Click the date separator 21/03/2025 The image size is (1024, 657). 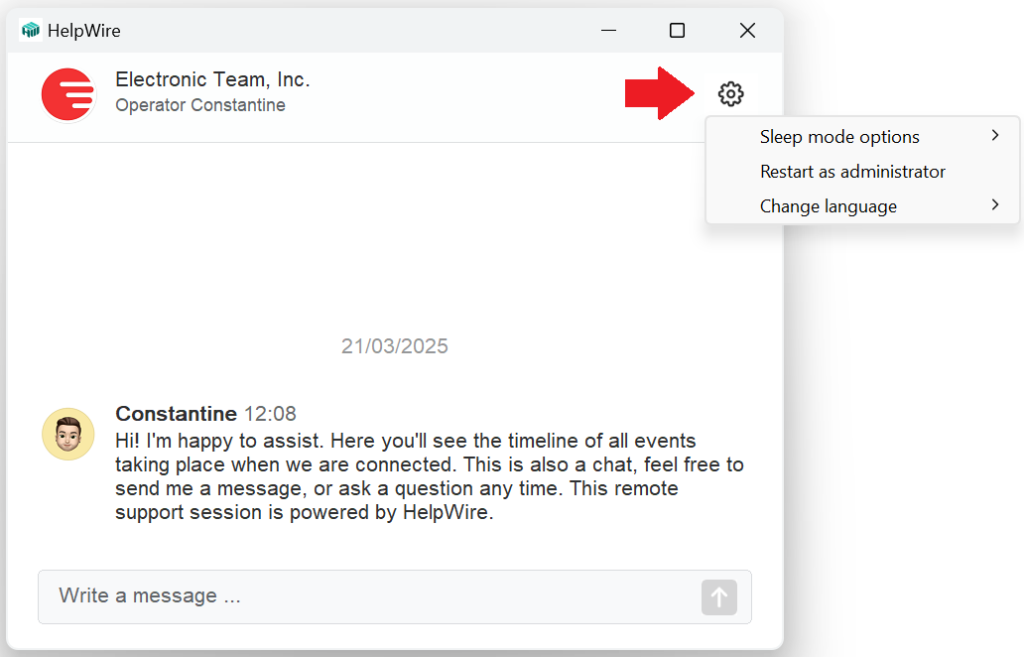[394, 346]
